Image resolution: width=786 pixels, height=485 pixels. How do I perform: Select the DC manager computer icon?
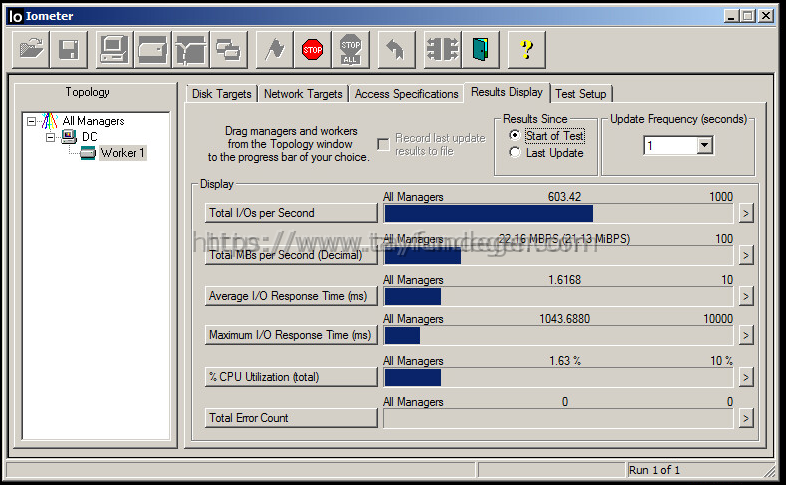(69, 136)
